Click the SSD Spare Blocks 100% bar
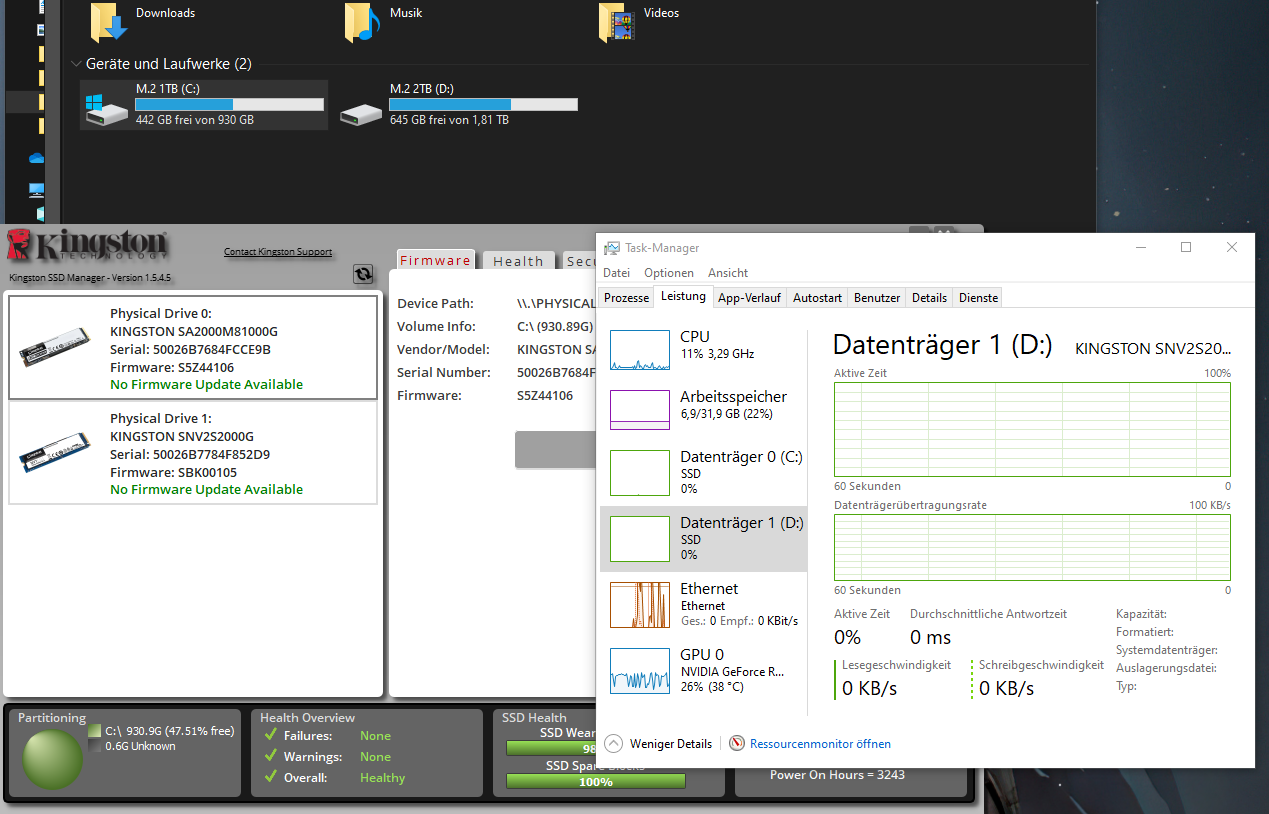 click(596, 781)
